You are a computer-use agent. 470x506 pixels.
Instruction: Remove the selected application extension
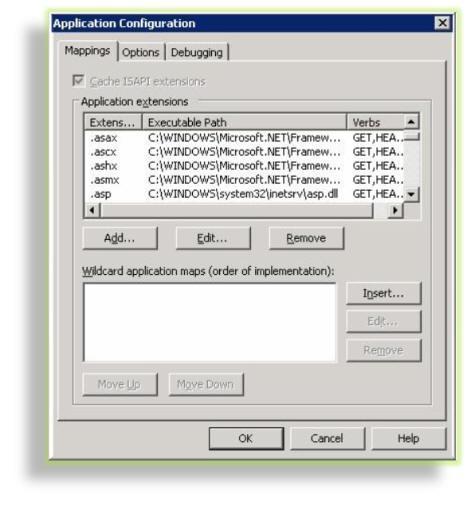(306, 238)
